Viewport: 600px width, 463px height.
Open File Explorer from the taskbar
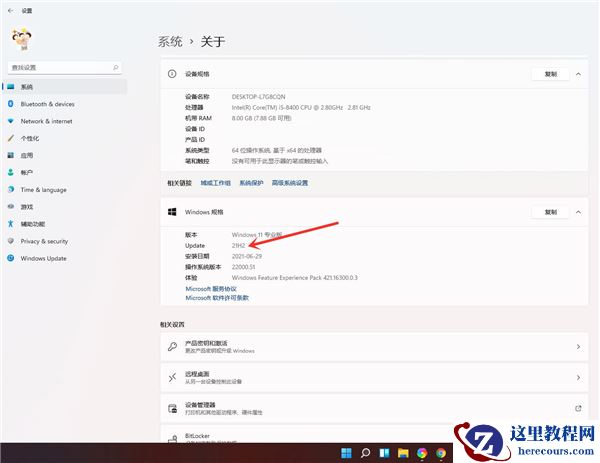(x=403, y=453)
